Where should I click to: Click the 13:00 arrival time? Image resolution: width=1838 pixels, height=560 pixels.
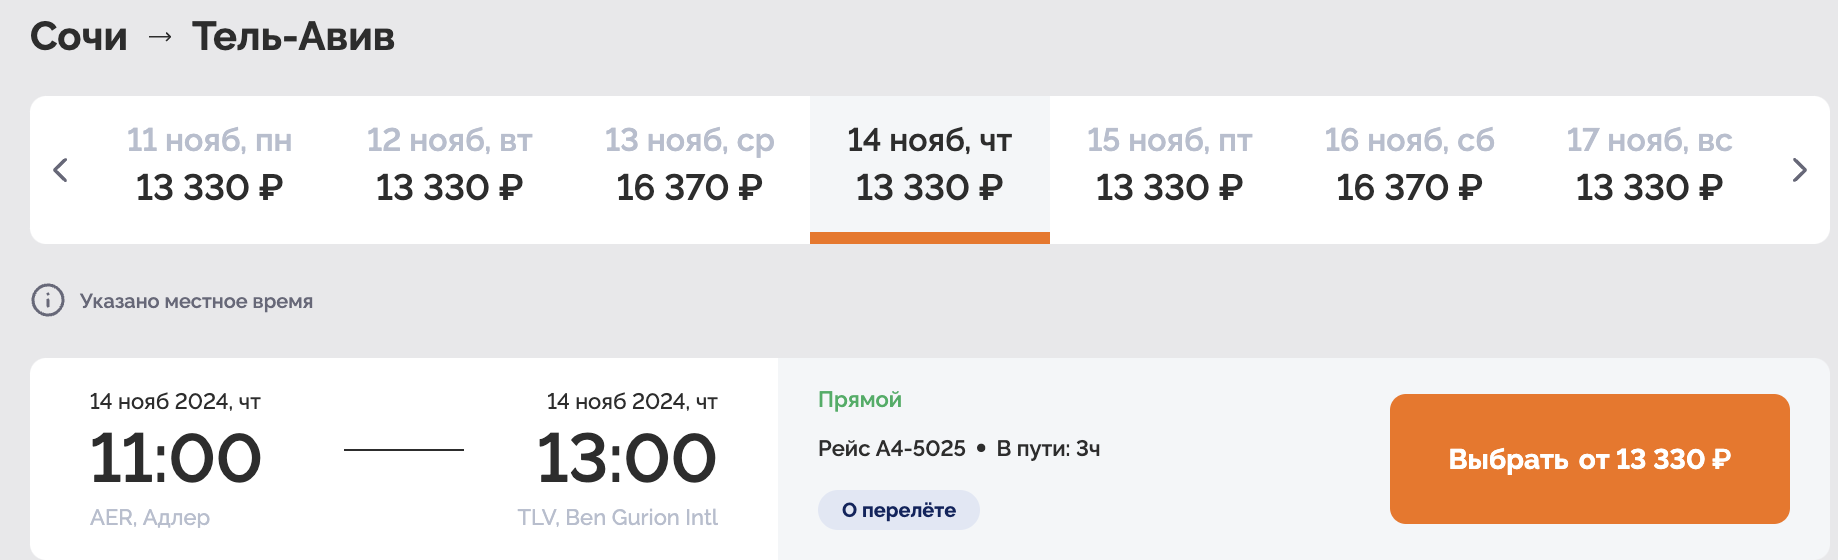tap(627, 458)
